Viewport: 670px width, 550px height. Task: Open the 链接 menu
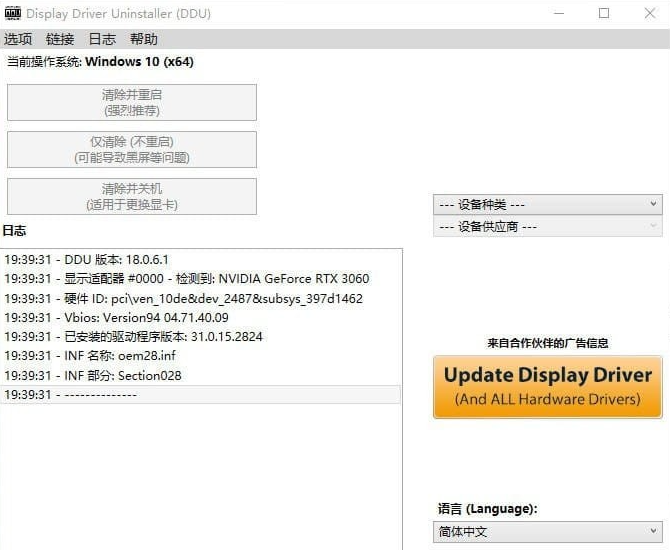(x=60, y=39)
